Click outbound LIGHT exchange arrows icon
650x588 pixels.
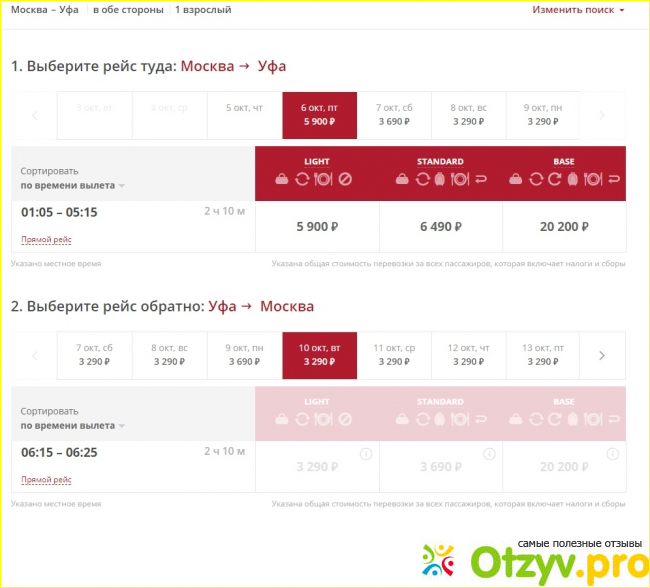pos(302,179)
